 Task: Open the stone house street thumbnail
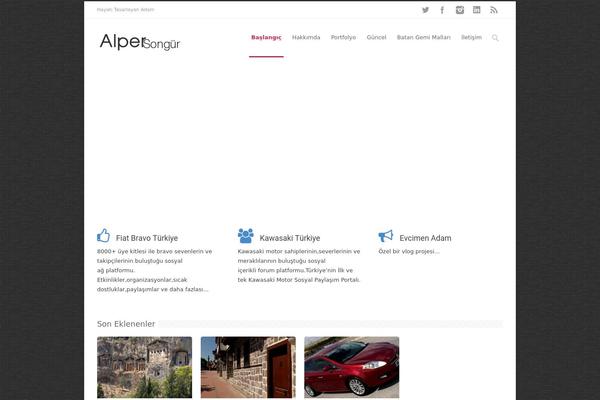click(248, 367)
